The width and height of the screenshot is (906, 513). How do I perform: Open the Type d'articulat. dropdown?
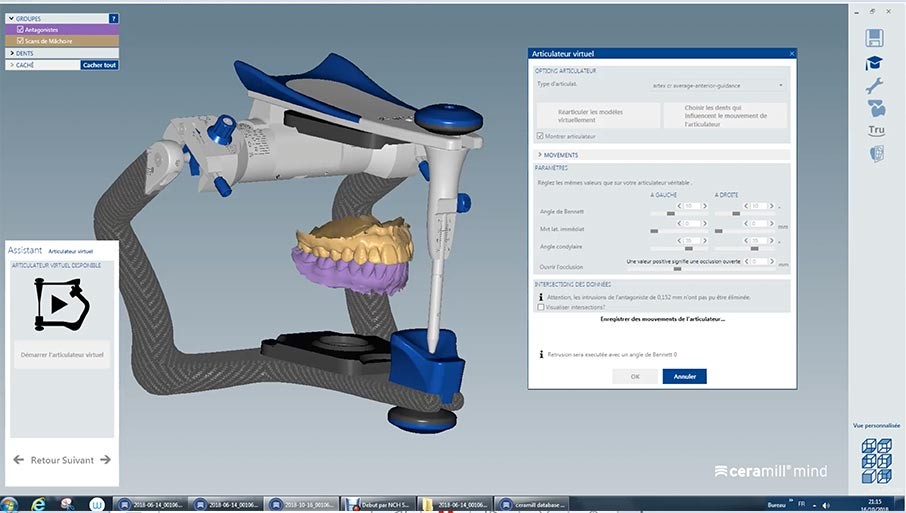coord(717,86)
